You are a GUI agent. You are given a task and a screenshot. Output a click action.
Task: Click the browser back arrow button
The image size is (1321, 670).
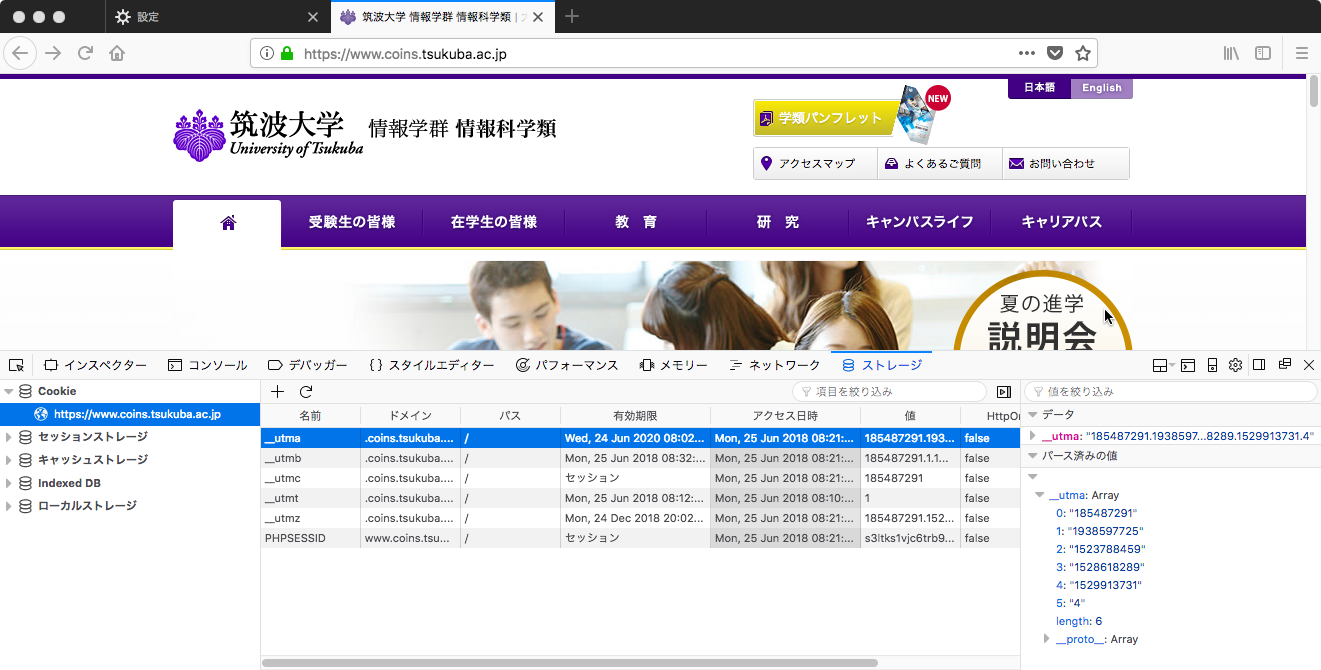pyautogui.click(x=20, y=53)
